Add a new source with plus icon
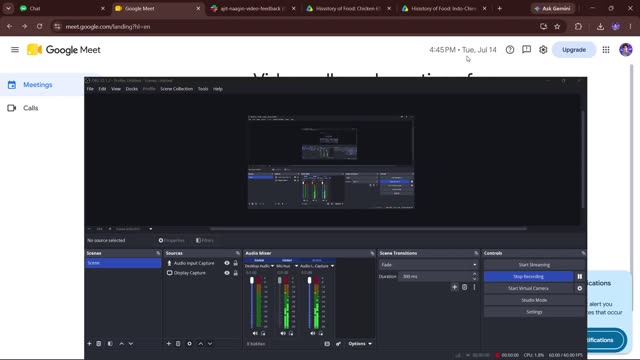 click(169, 344)
